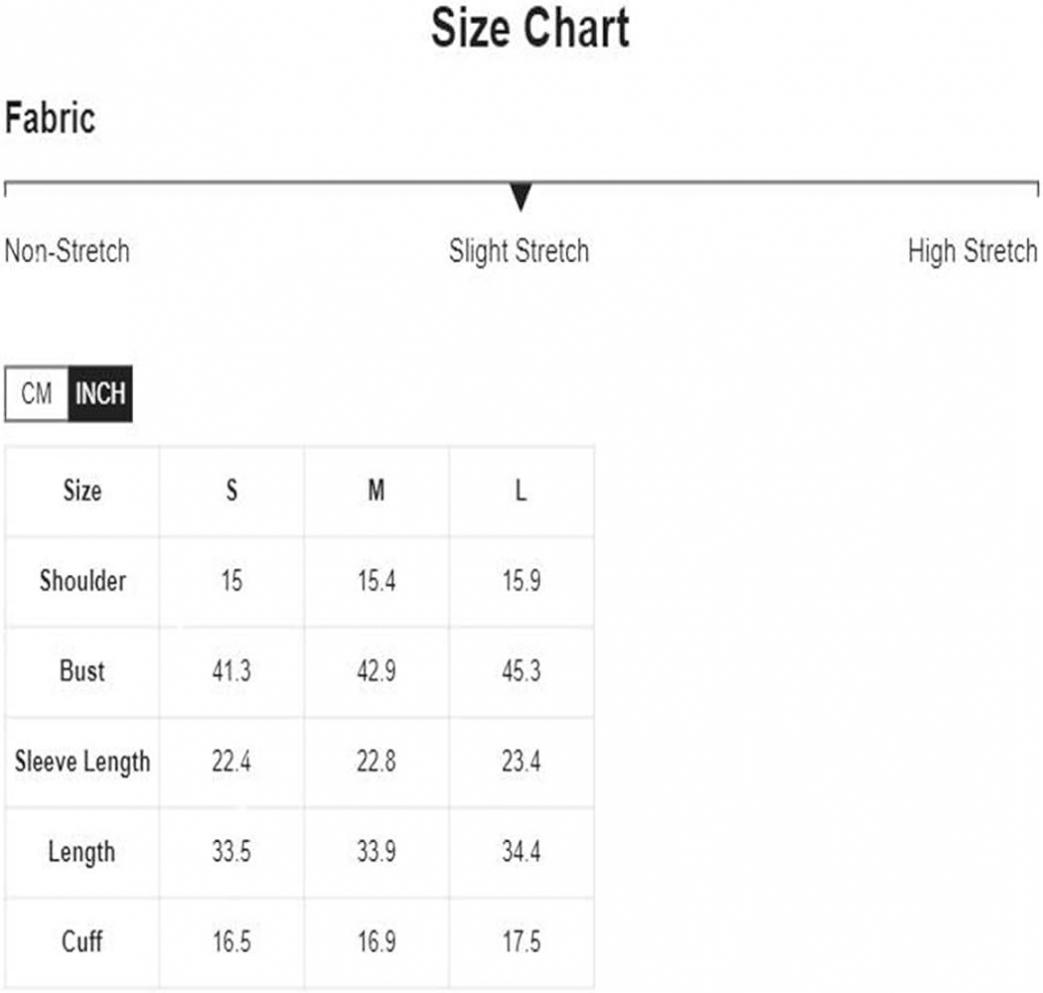Click Bust value 42.9 for M

(x=376, y=671)
